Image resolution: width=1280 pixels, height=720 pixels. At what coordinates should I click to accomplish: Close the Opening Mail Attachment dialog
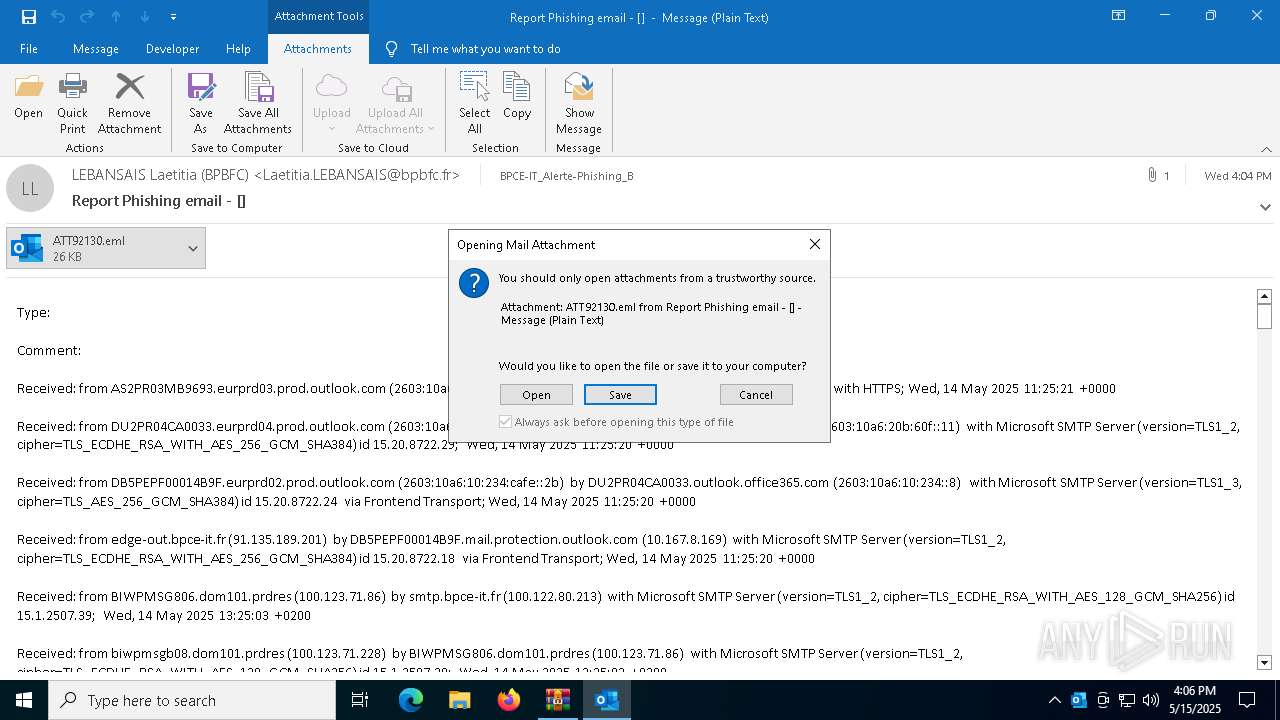coord(815,244)
